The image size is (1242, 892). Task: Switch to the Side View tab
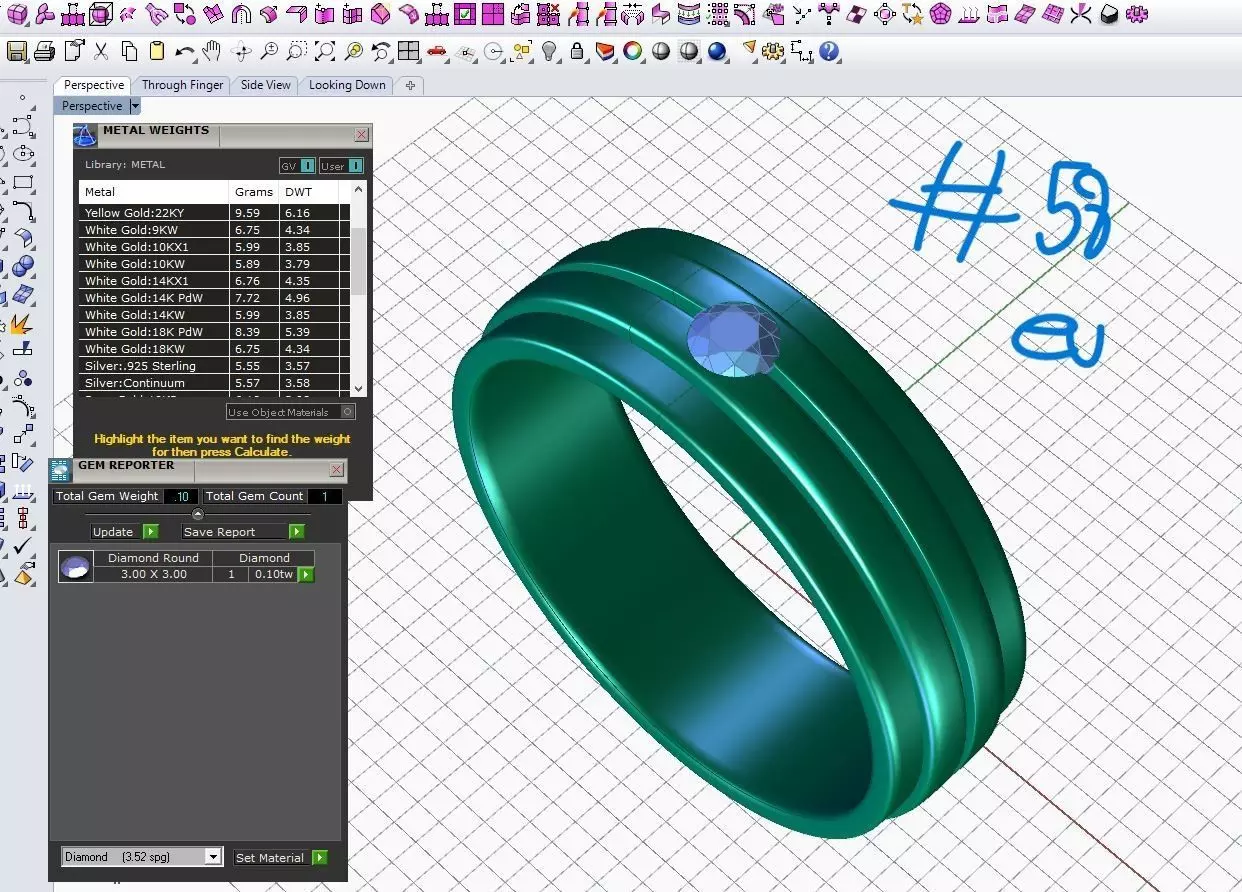coord(266,85)
